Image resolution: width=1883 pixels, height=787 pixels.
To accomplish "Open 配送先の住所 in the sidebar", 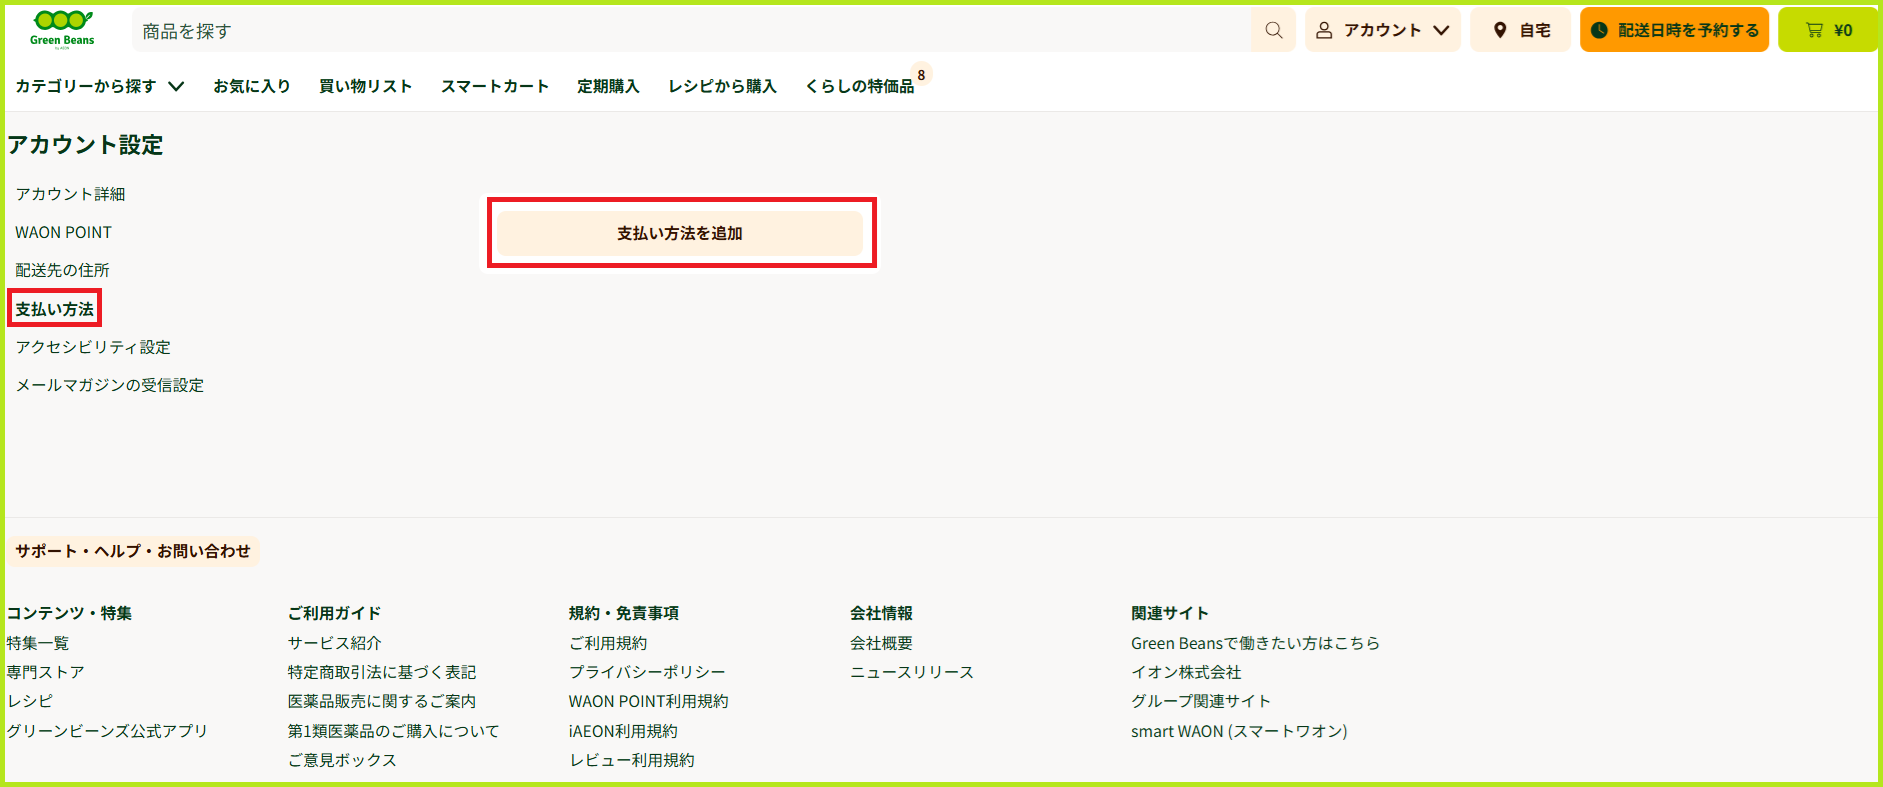I will pos(62,270).
